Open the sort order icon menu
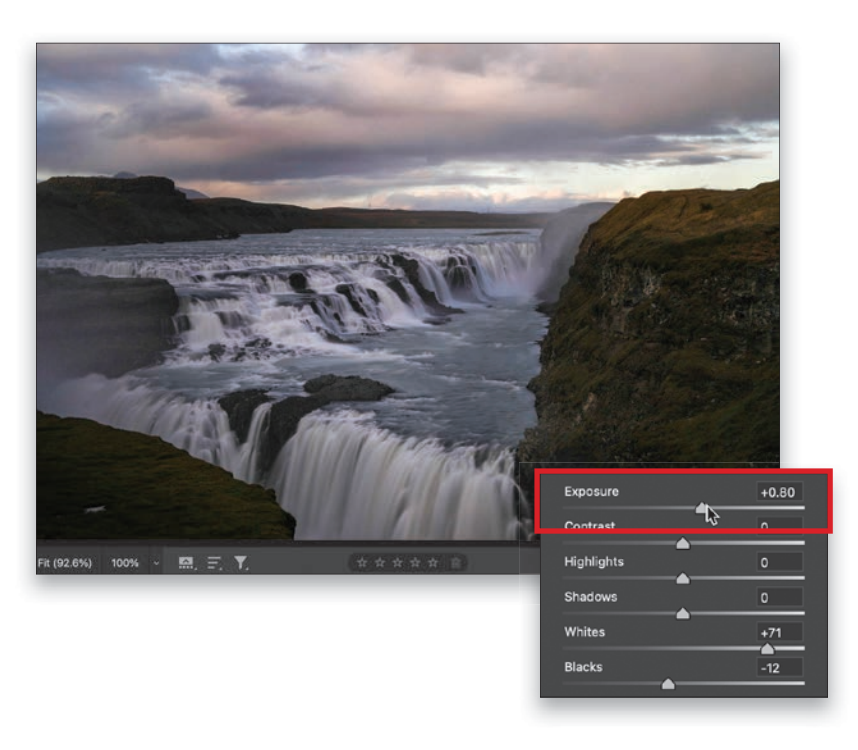This screenshot has height=750, width=858. pyautogui.click(x=214, y=563)
